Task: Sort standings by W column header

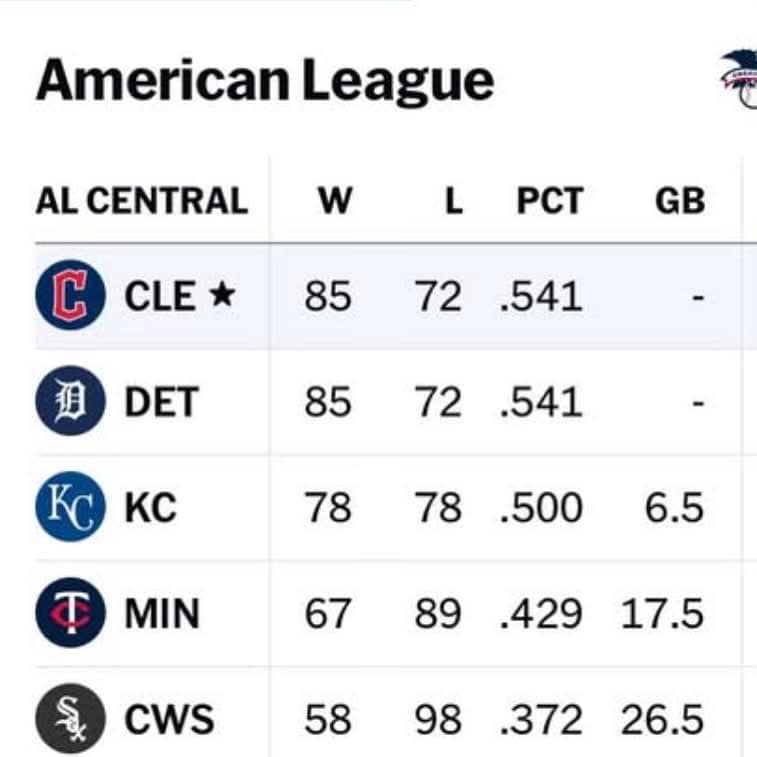Action: tap(335, 201)
